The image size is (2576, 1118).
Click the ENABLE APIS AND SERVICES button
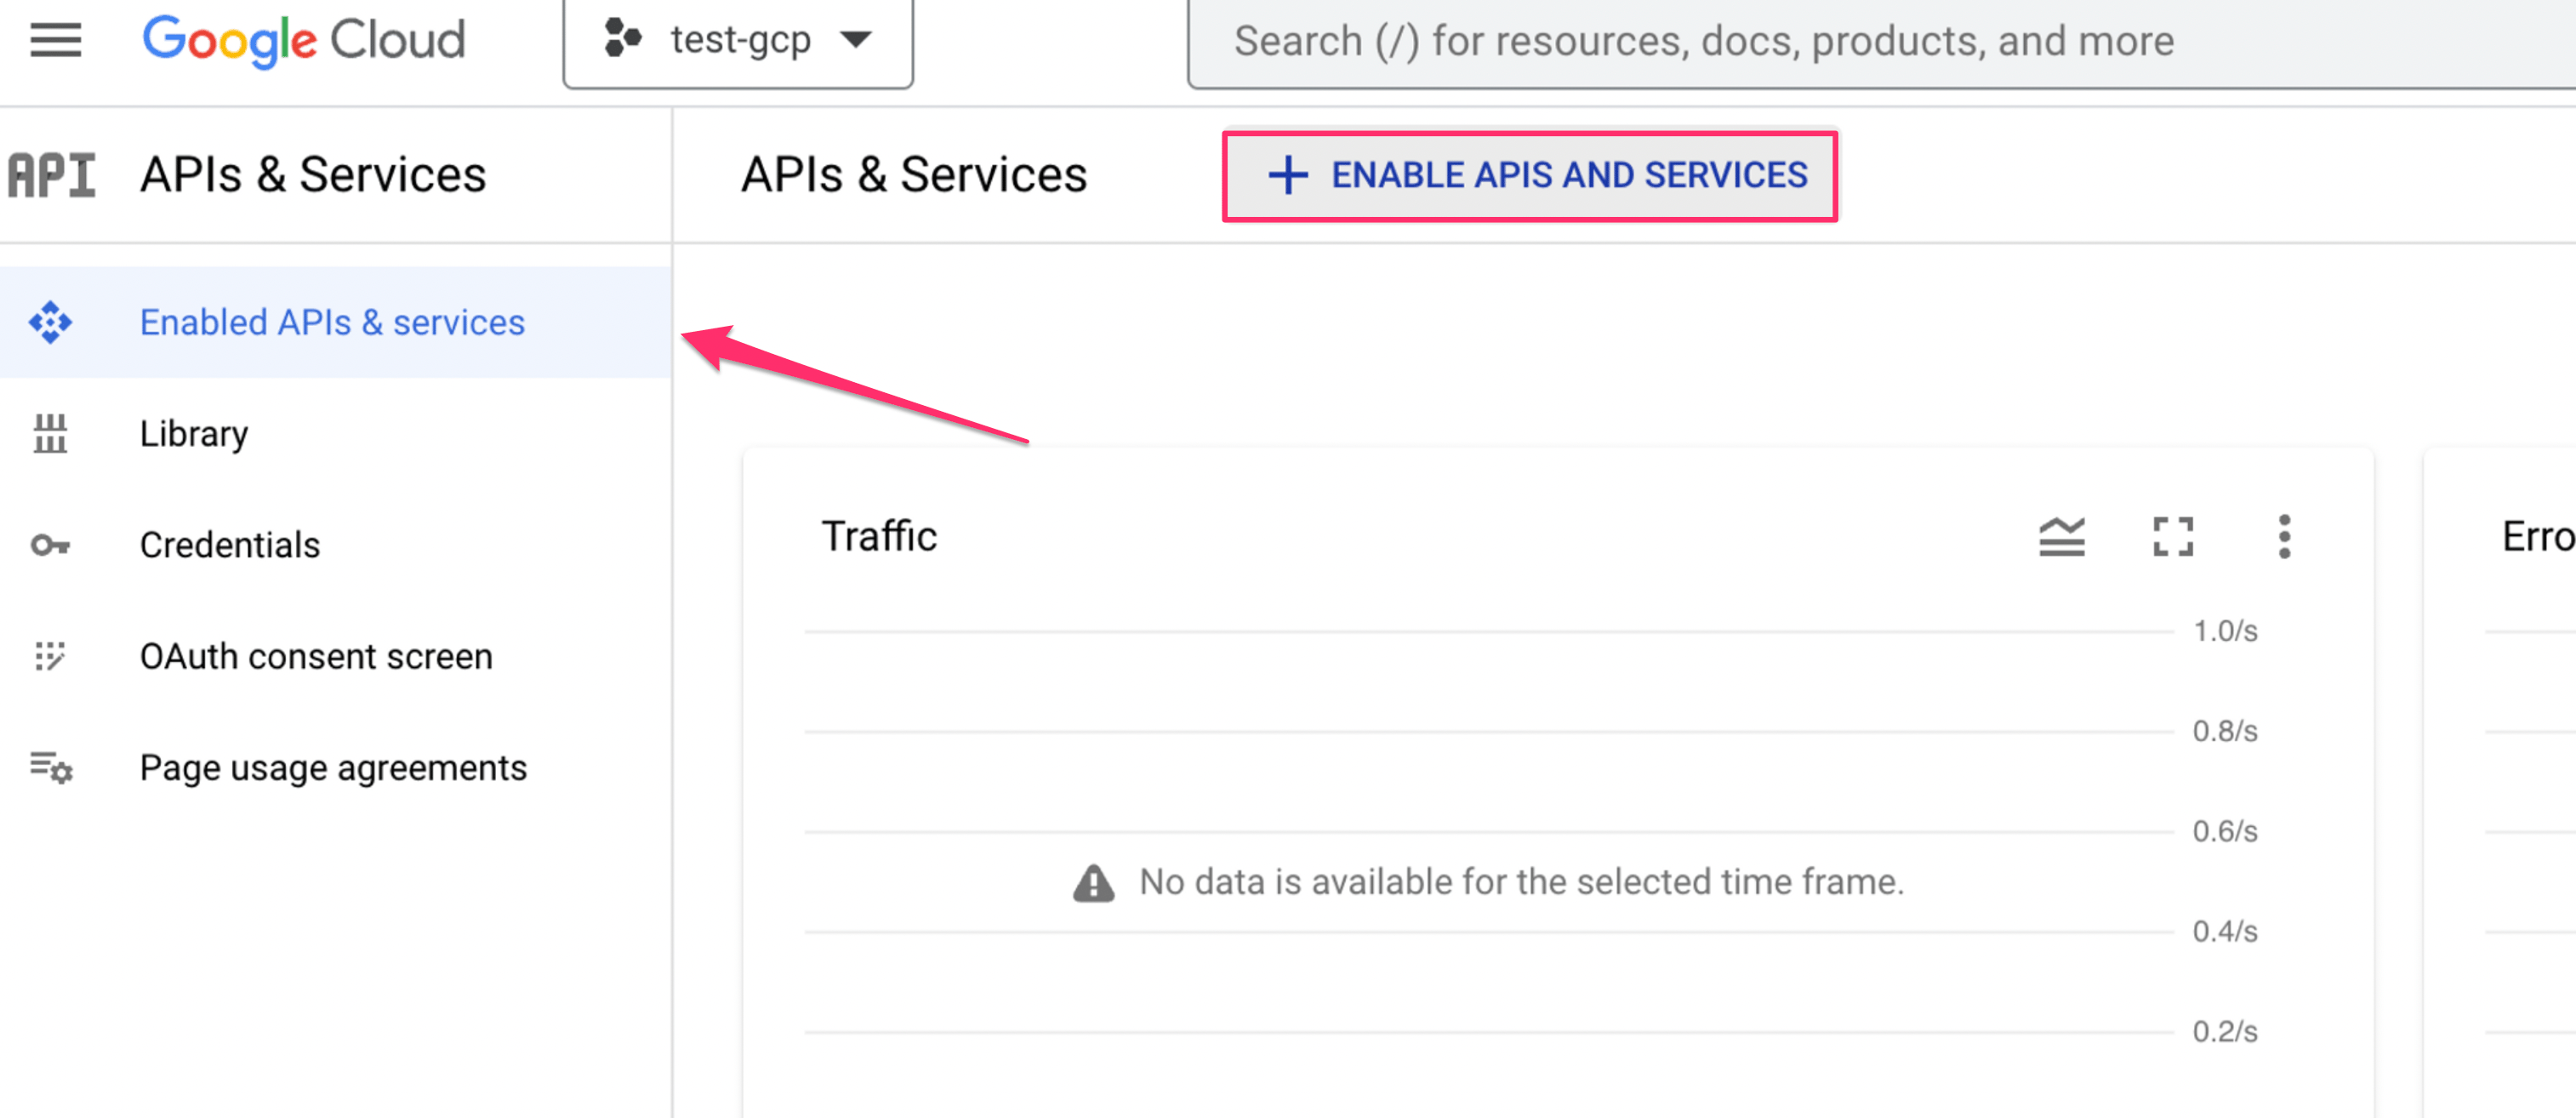coord(1530,175)
